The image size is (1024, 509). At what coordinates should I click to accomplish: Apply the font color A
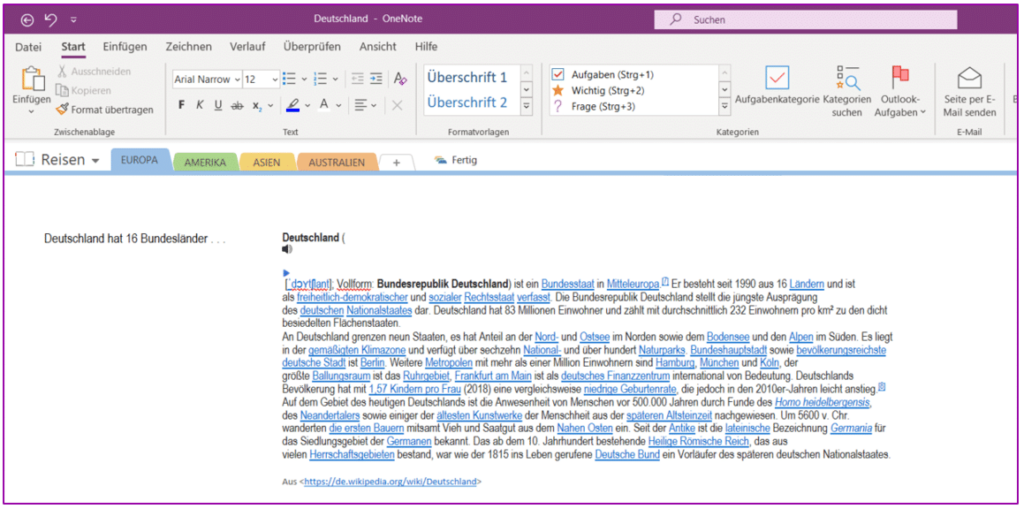(323, 105)
